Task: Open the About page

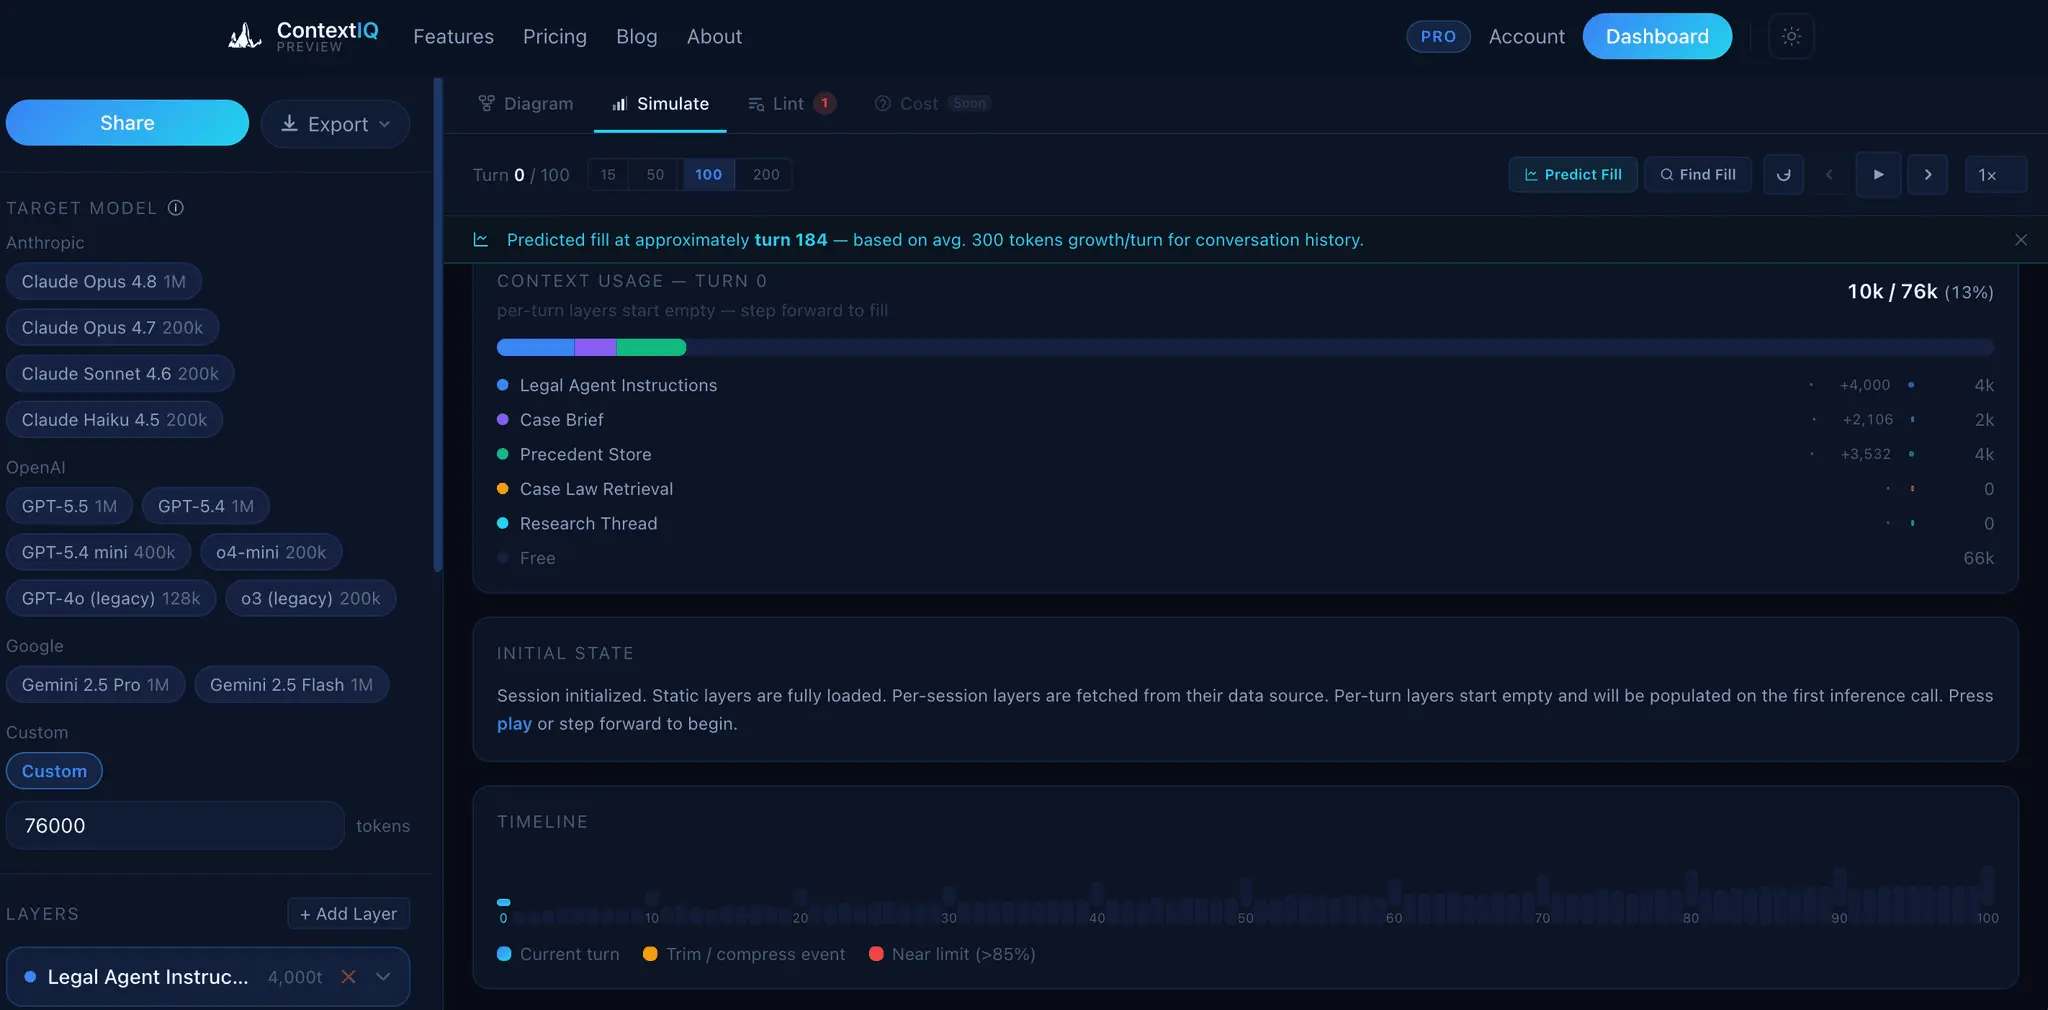Action: 714,37
